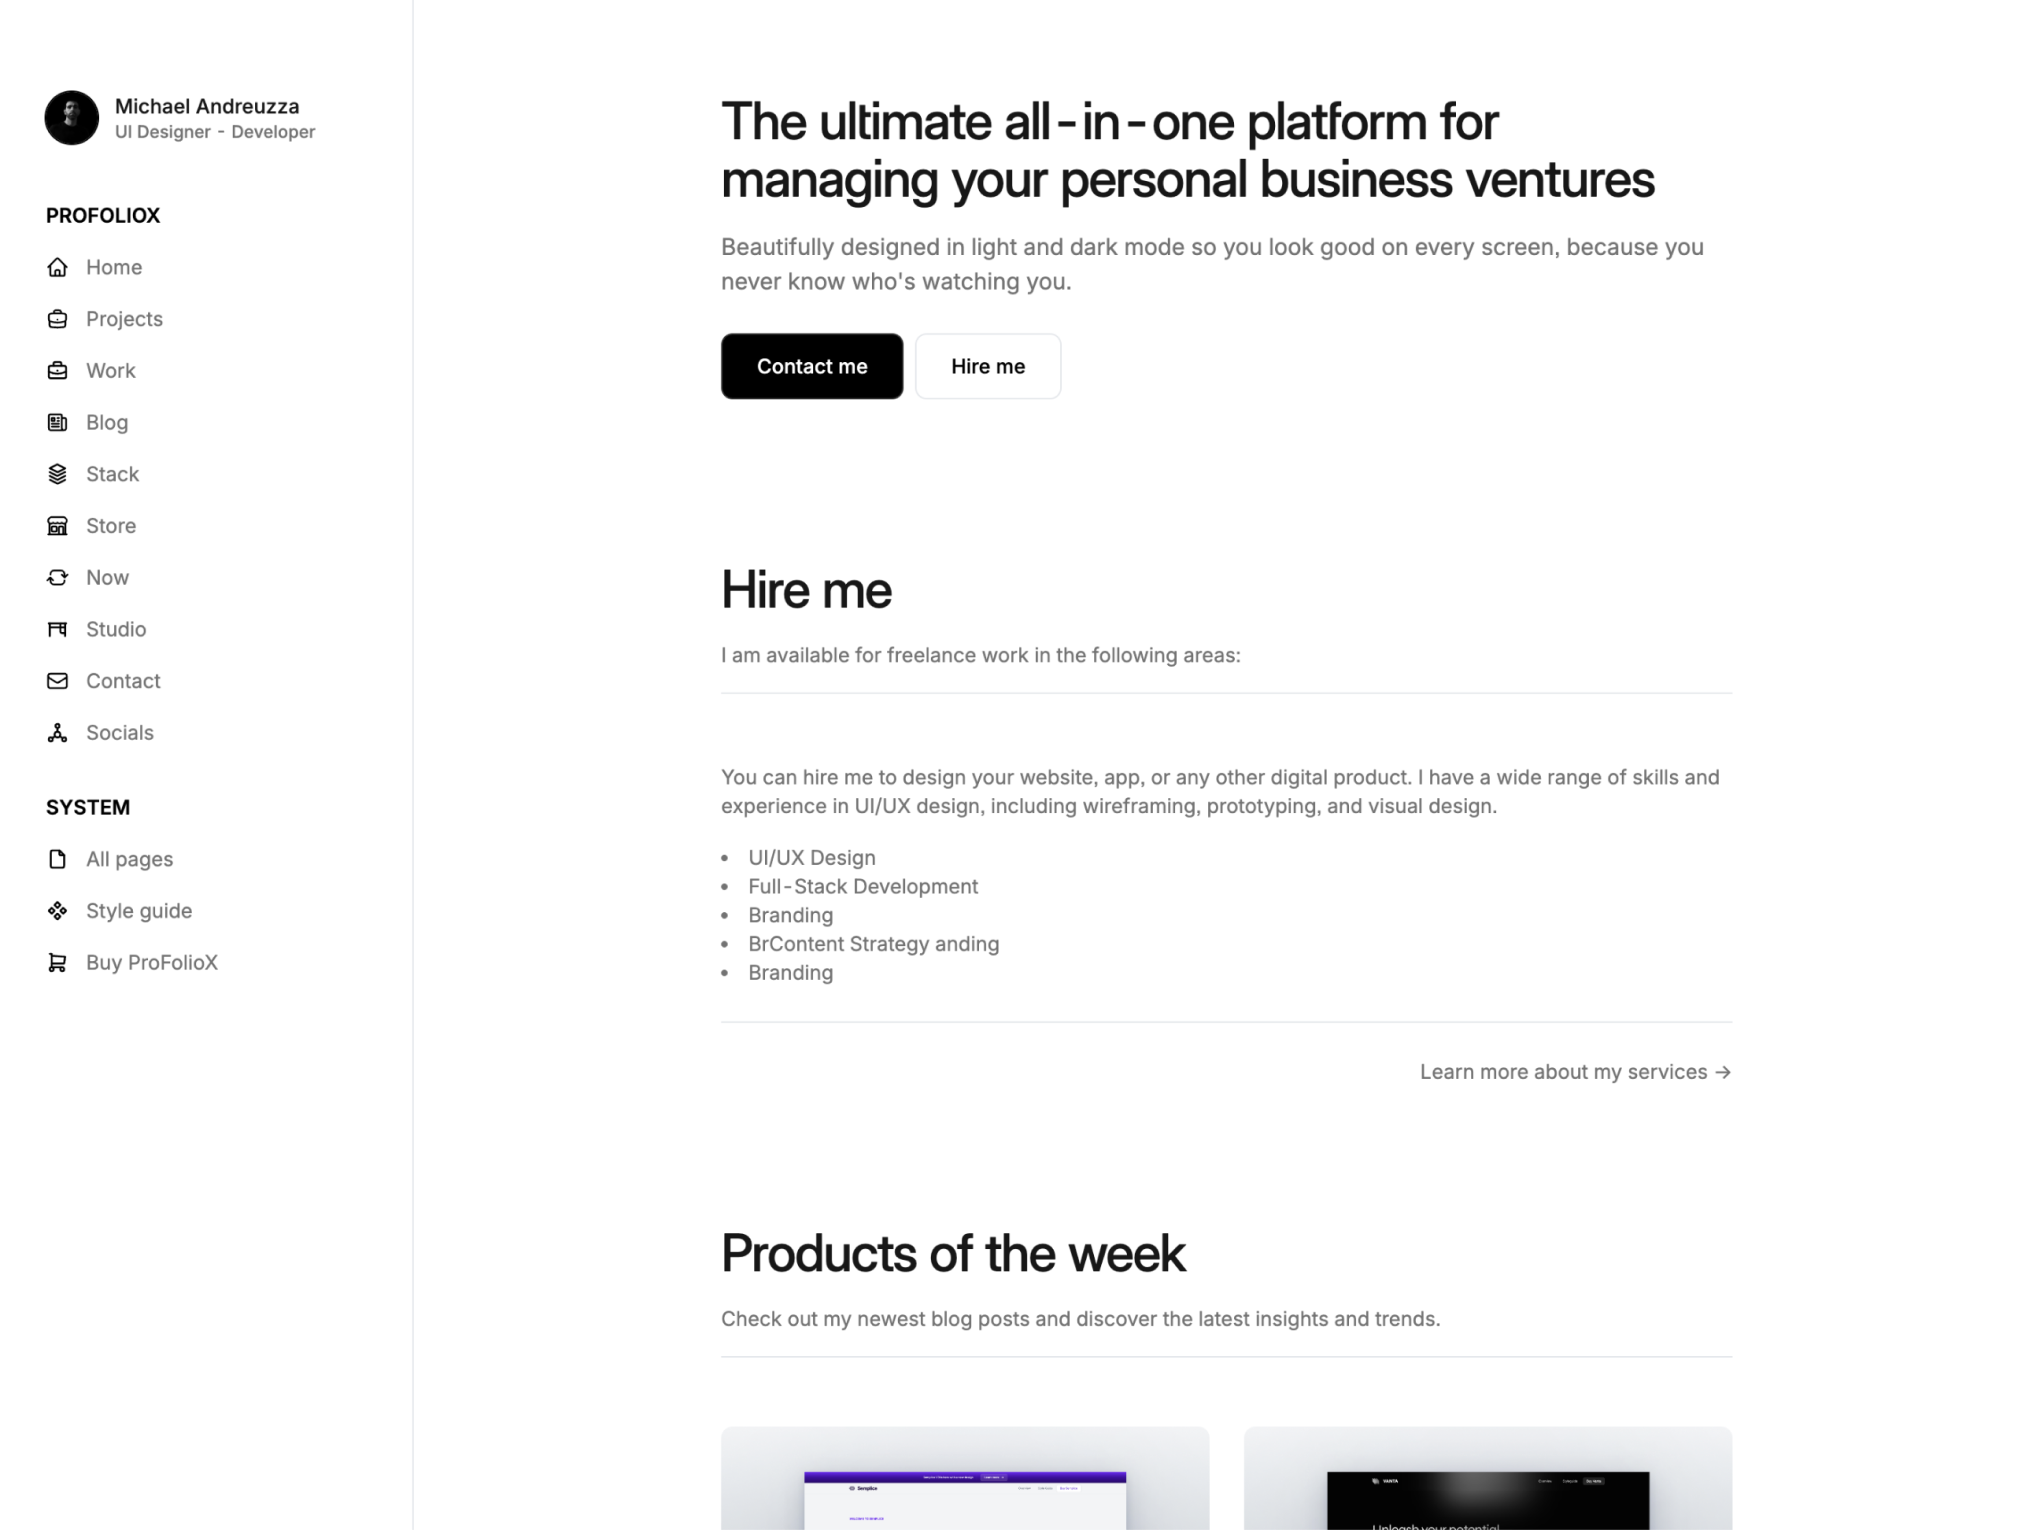Select the Contact icon in navigation
This screenshot has height=1530, width=2040.
[x=58, y=680]
